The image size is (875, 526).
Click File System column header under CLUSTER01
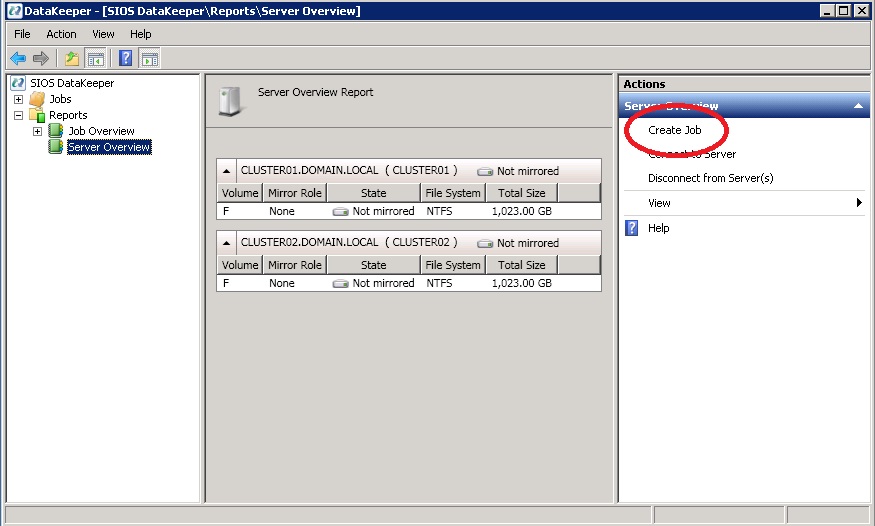pos(453,193)
